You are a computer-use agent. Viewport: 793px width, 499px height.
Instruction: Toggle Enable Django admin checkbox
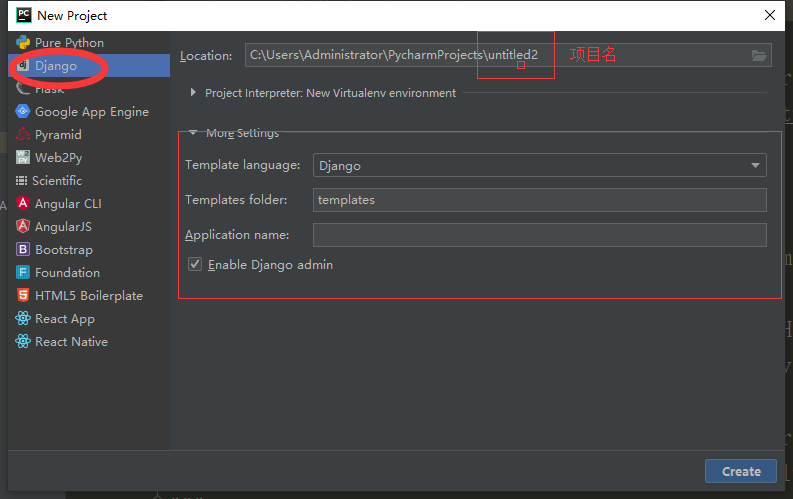pos(195,264)
